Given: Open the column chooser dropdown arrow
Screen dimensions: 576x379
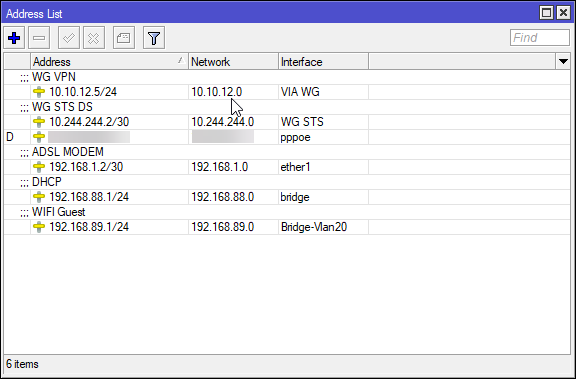Looking at the screenshot, I should [563, 61].
